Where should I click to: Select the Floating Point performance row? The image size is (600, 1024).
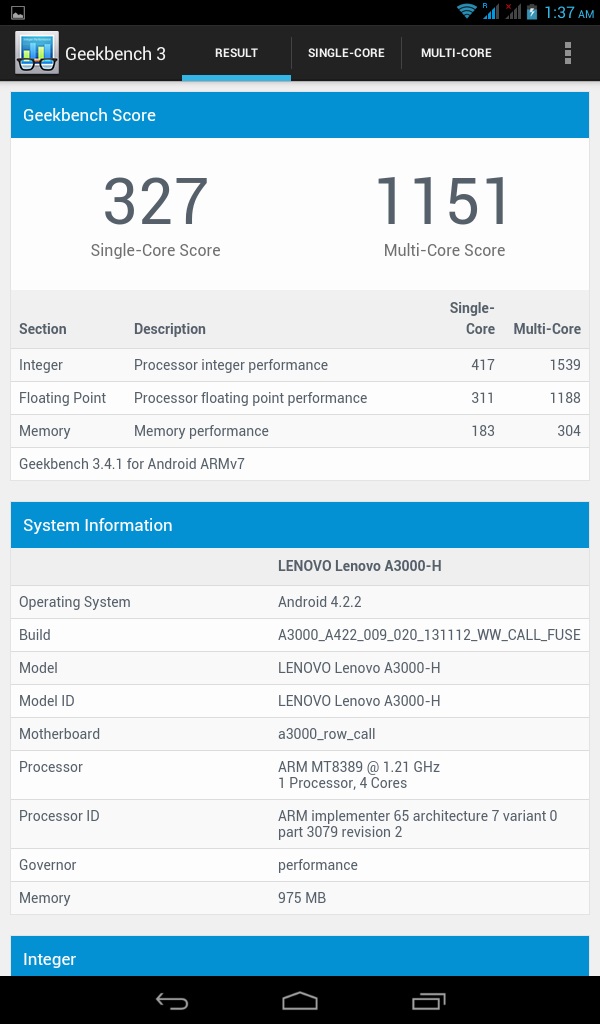(x=300, y=398)
